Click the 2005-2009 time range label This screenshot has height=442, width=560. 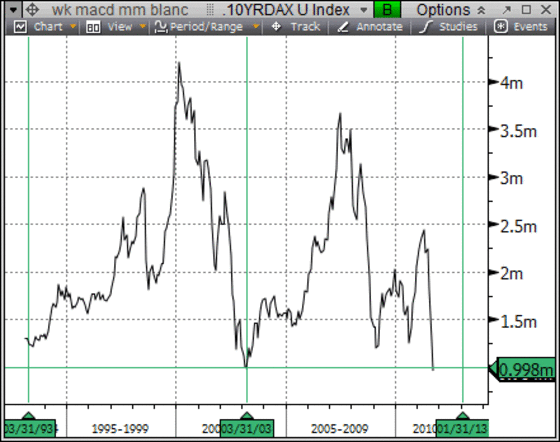pyautogui.click(x=340, y=428)
